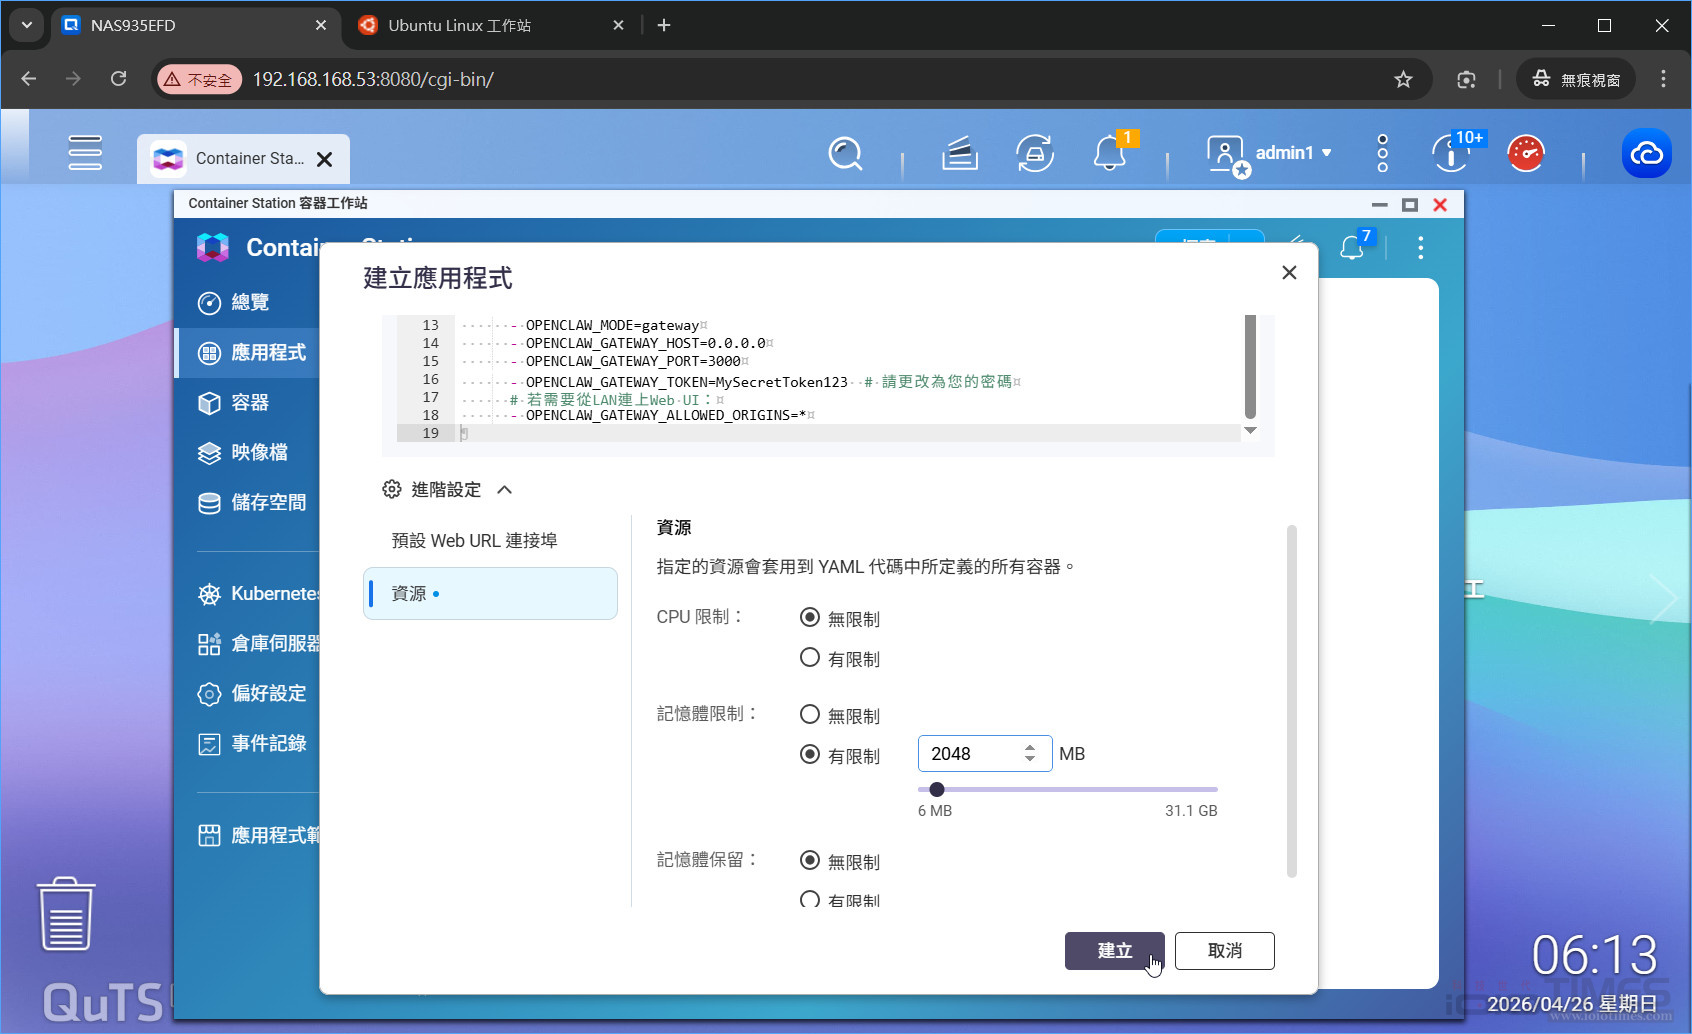Select 有限制 for CPU 限制
Screen dimensions: 1692x1034
pos(810,658)
